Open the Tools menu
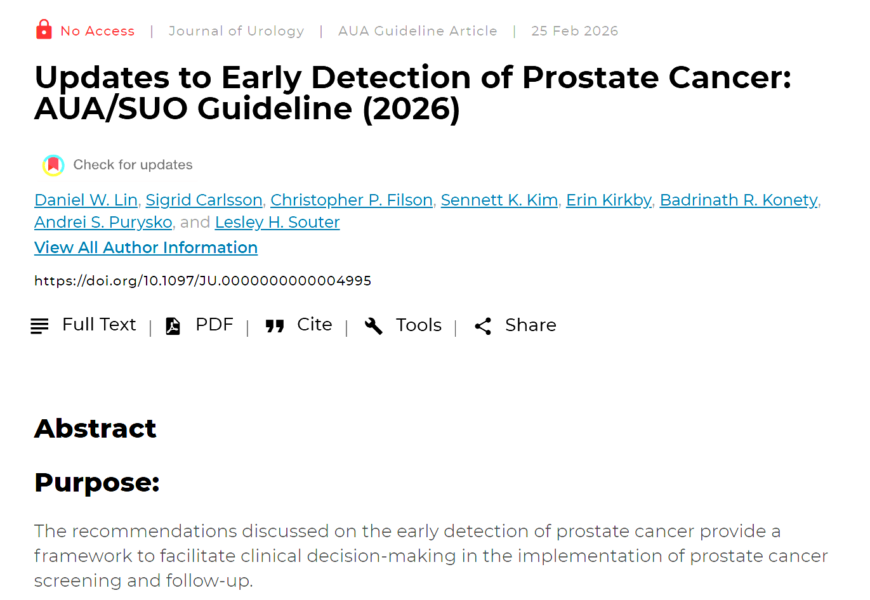Viewport: 870px width, 600px height. (418, 325)
